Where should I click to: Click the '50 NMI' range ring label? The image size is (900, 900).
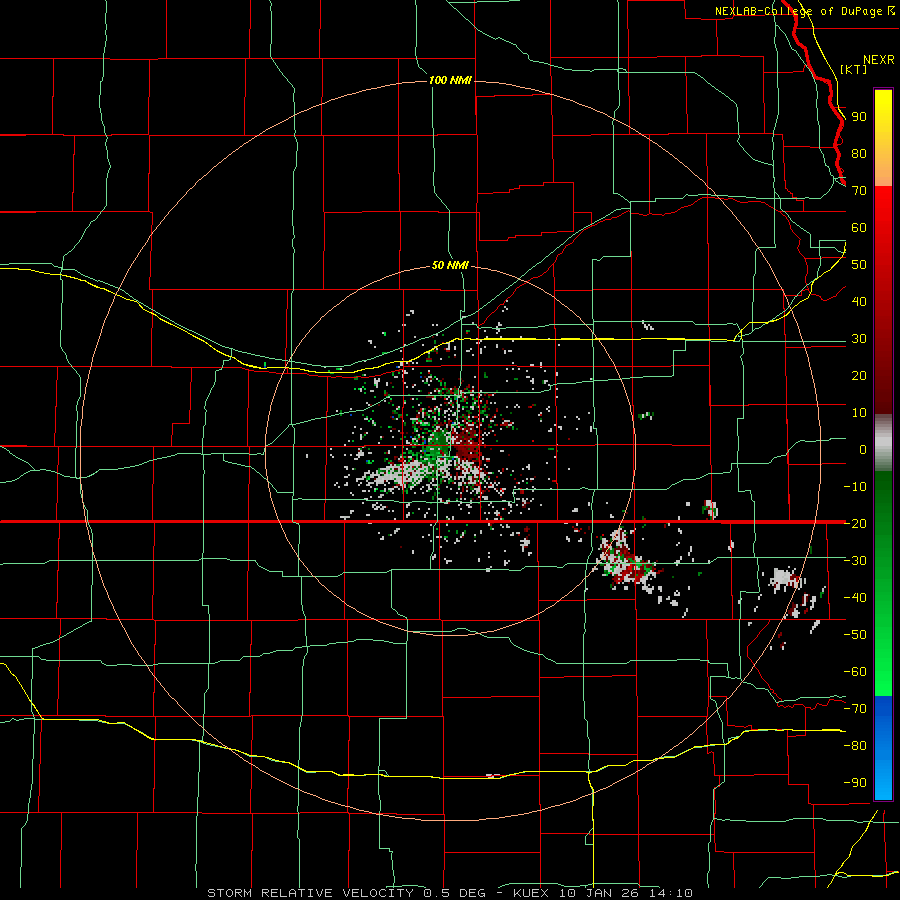tap(450, 265)
